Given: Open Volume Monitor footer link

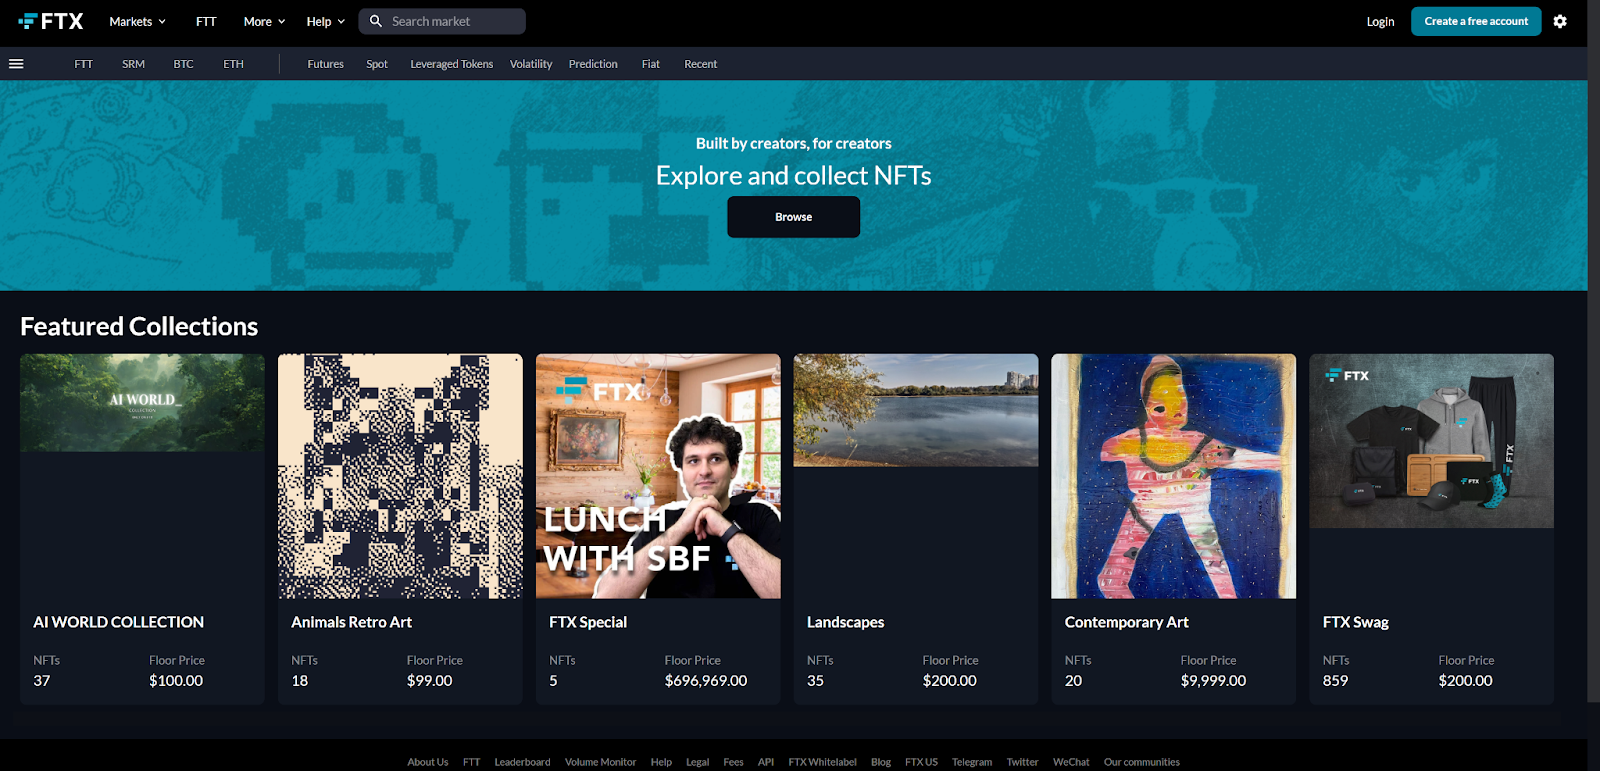Looking at the screenshot, I should tap(600, 762).
